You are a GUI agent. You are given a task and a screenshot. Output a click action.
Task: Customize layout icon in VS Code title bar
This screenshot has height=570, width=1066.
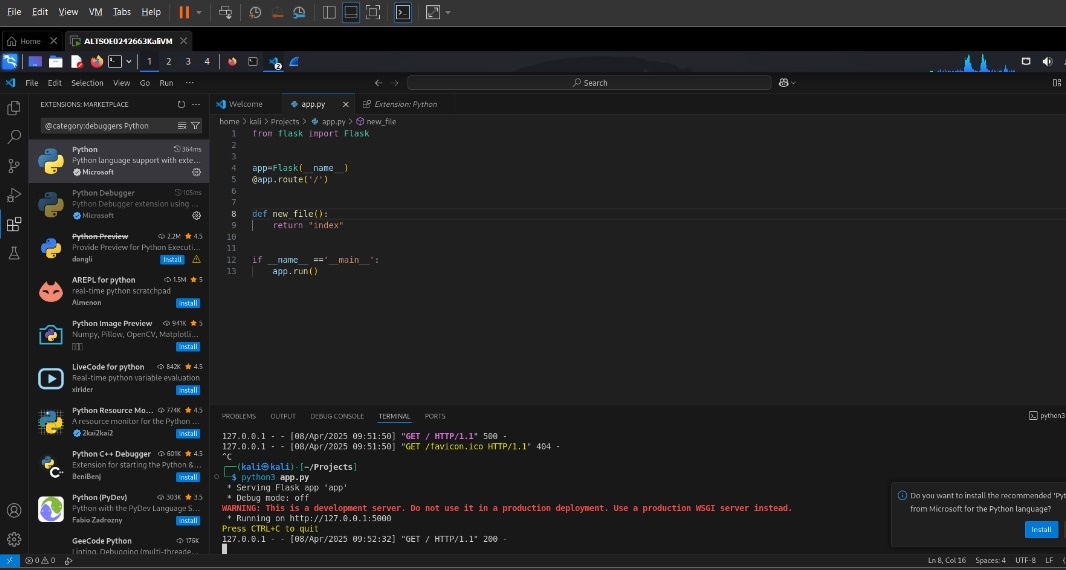(1056, 83)
